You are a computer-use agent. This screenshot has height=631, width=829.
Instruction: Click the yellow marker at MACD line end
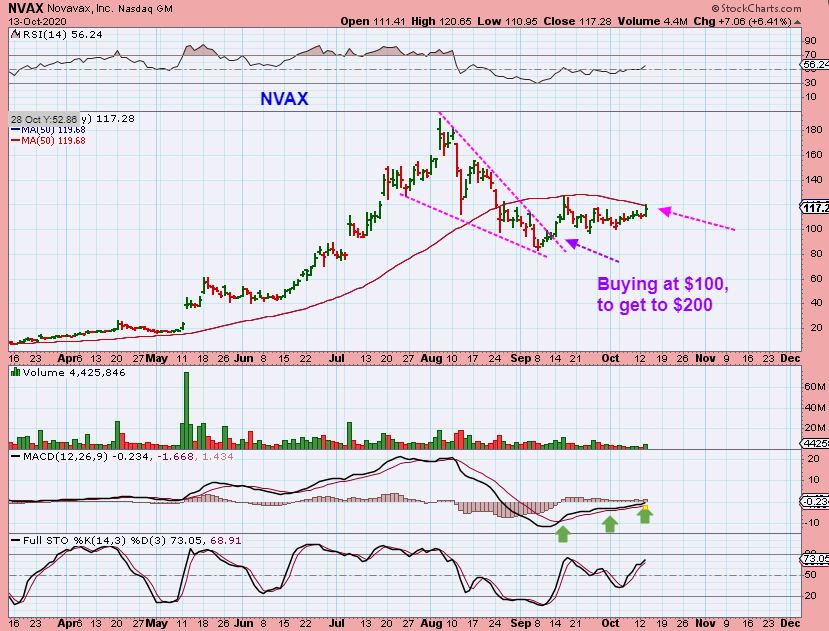(x=645, y=507)
